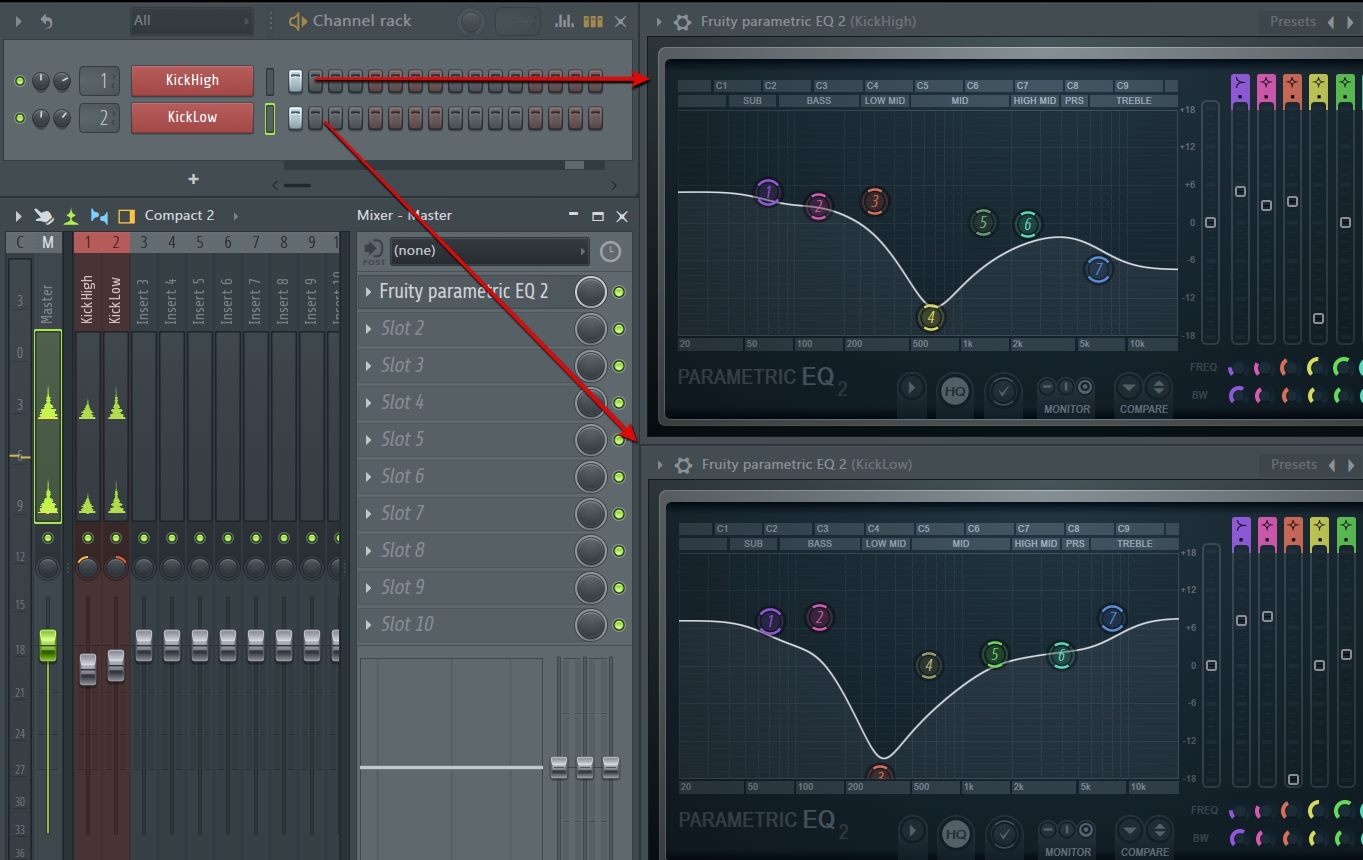Click the HQ button in the KickHigh EQ

click(955, 391)
